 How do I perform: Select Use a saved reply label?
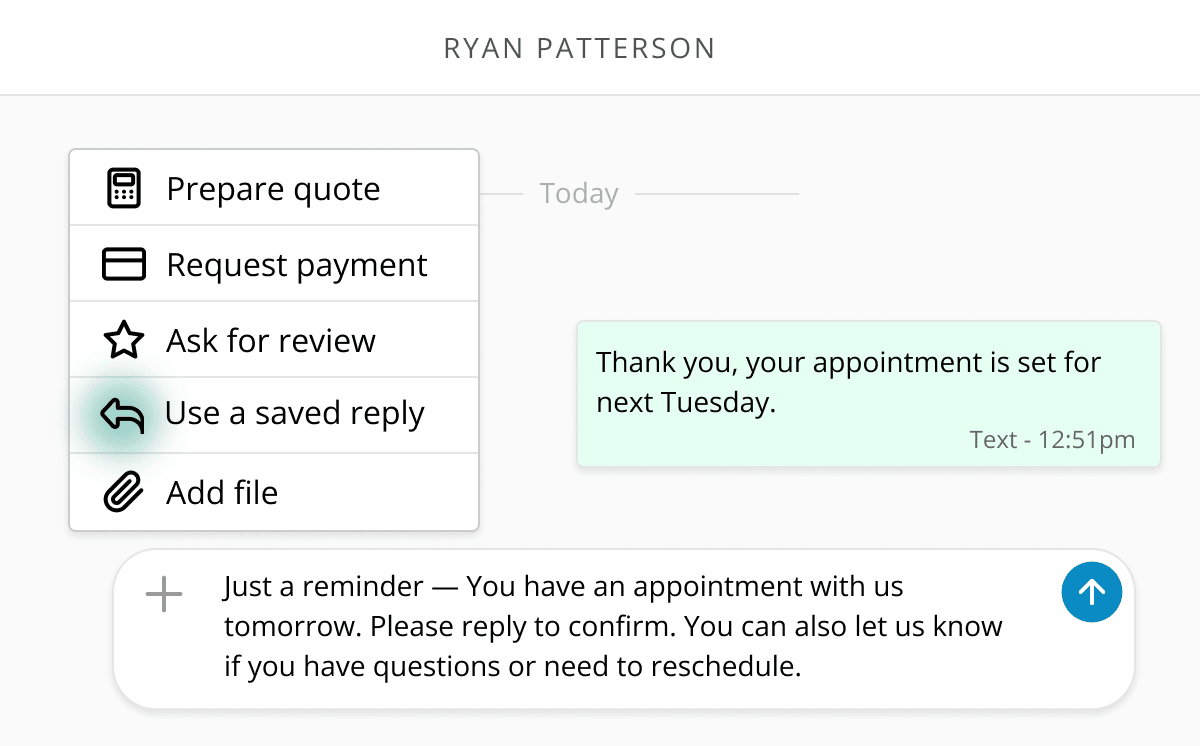click(295, 414)
